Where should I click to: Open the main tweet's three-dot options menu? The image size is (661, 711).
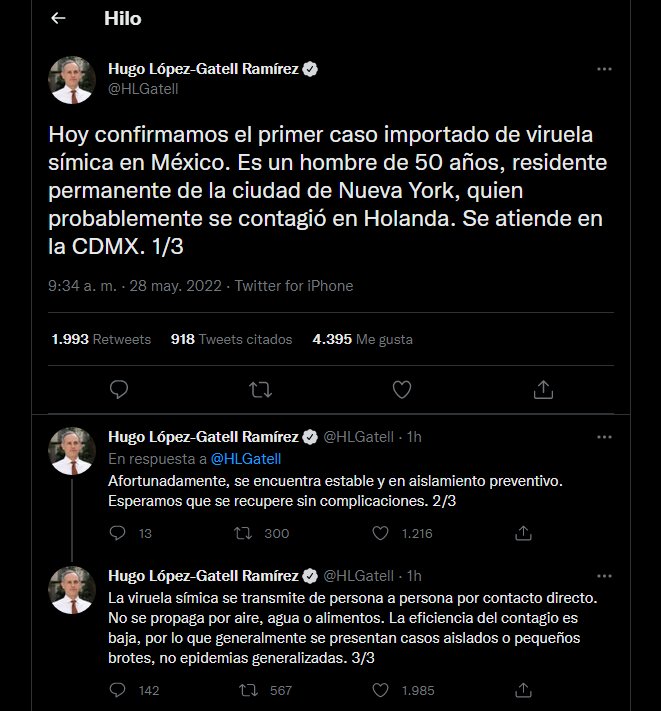click(x=604, y=69)
